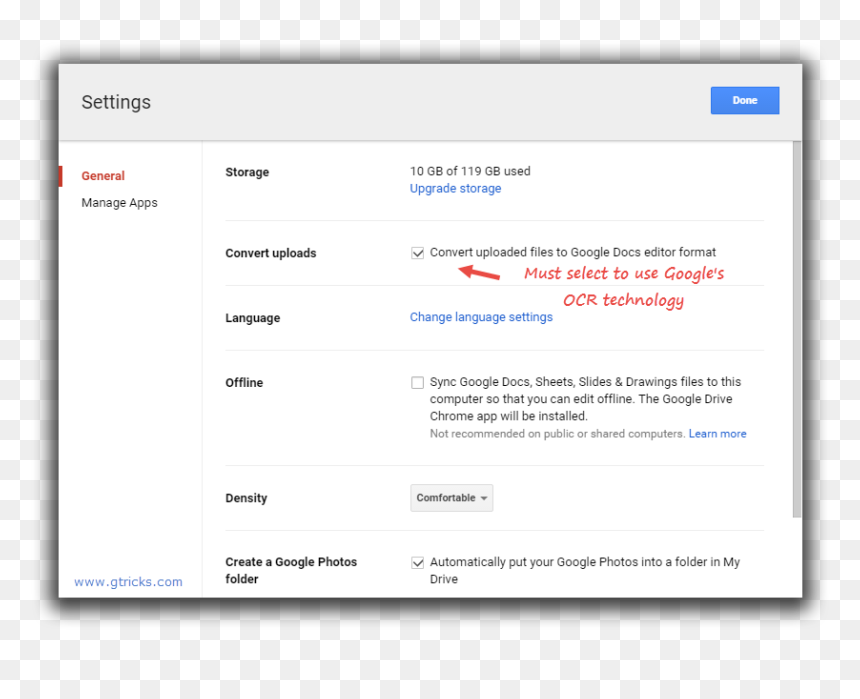The image size is (860, 699).
Task: Enable offline sync checkbox
Action: (417, 382)
